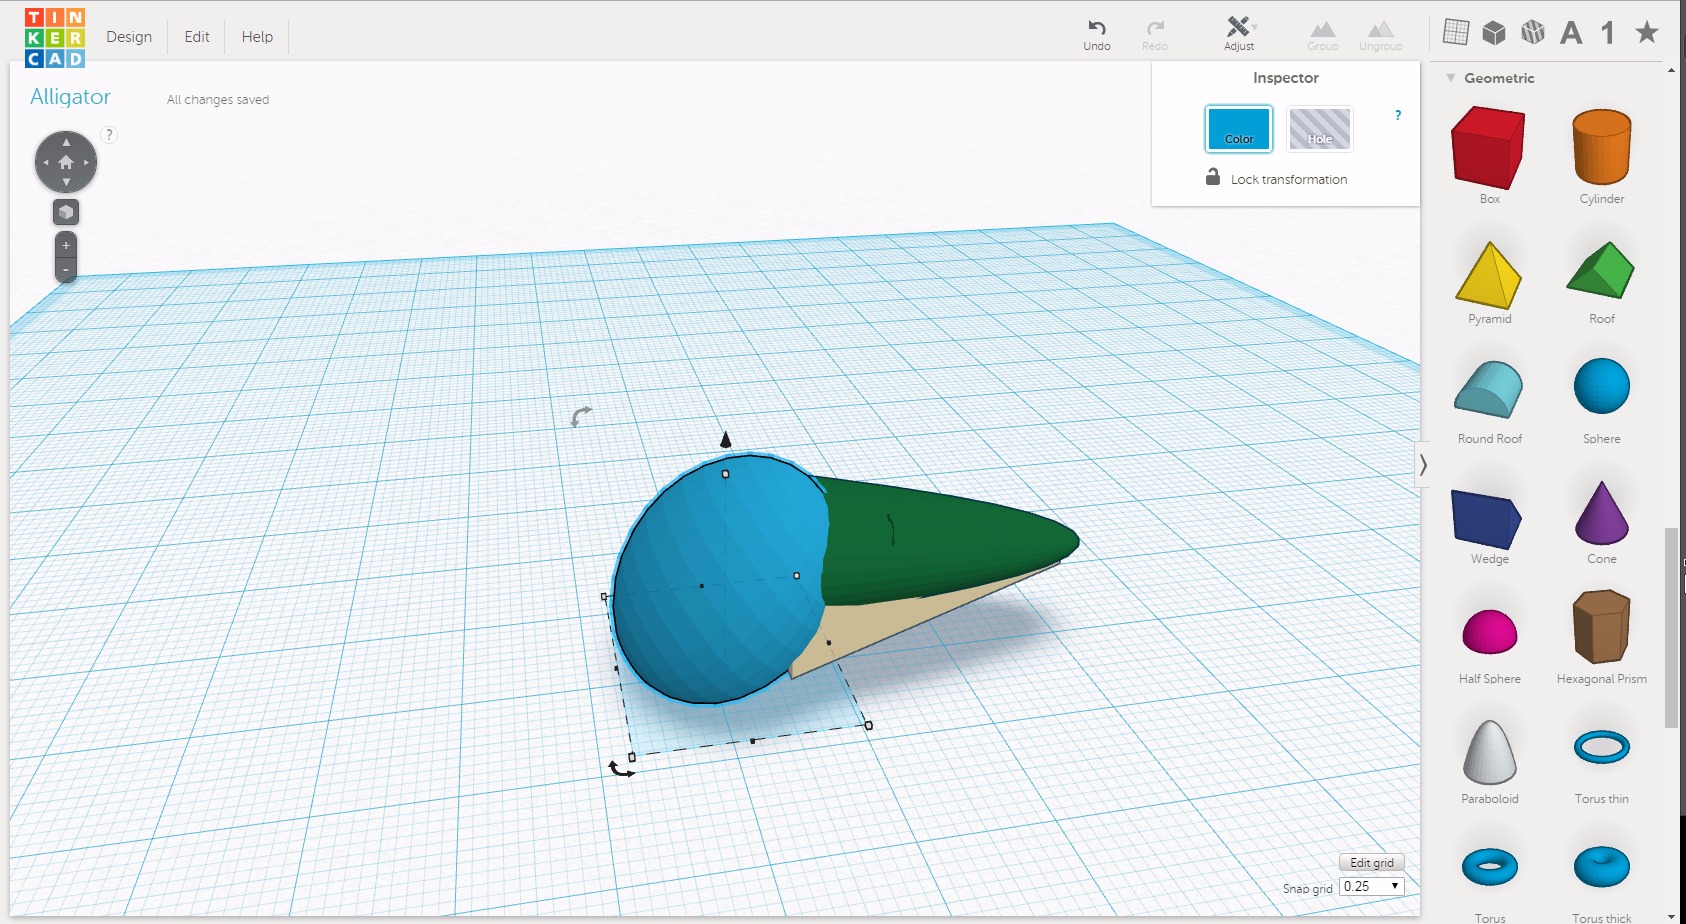Open the Snap grid dropdown
This screenshot has height=924, width=1686.
[x=1372, y=886]
